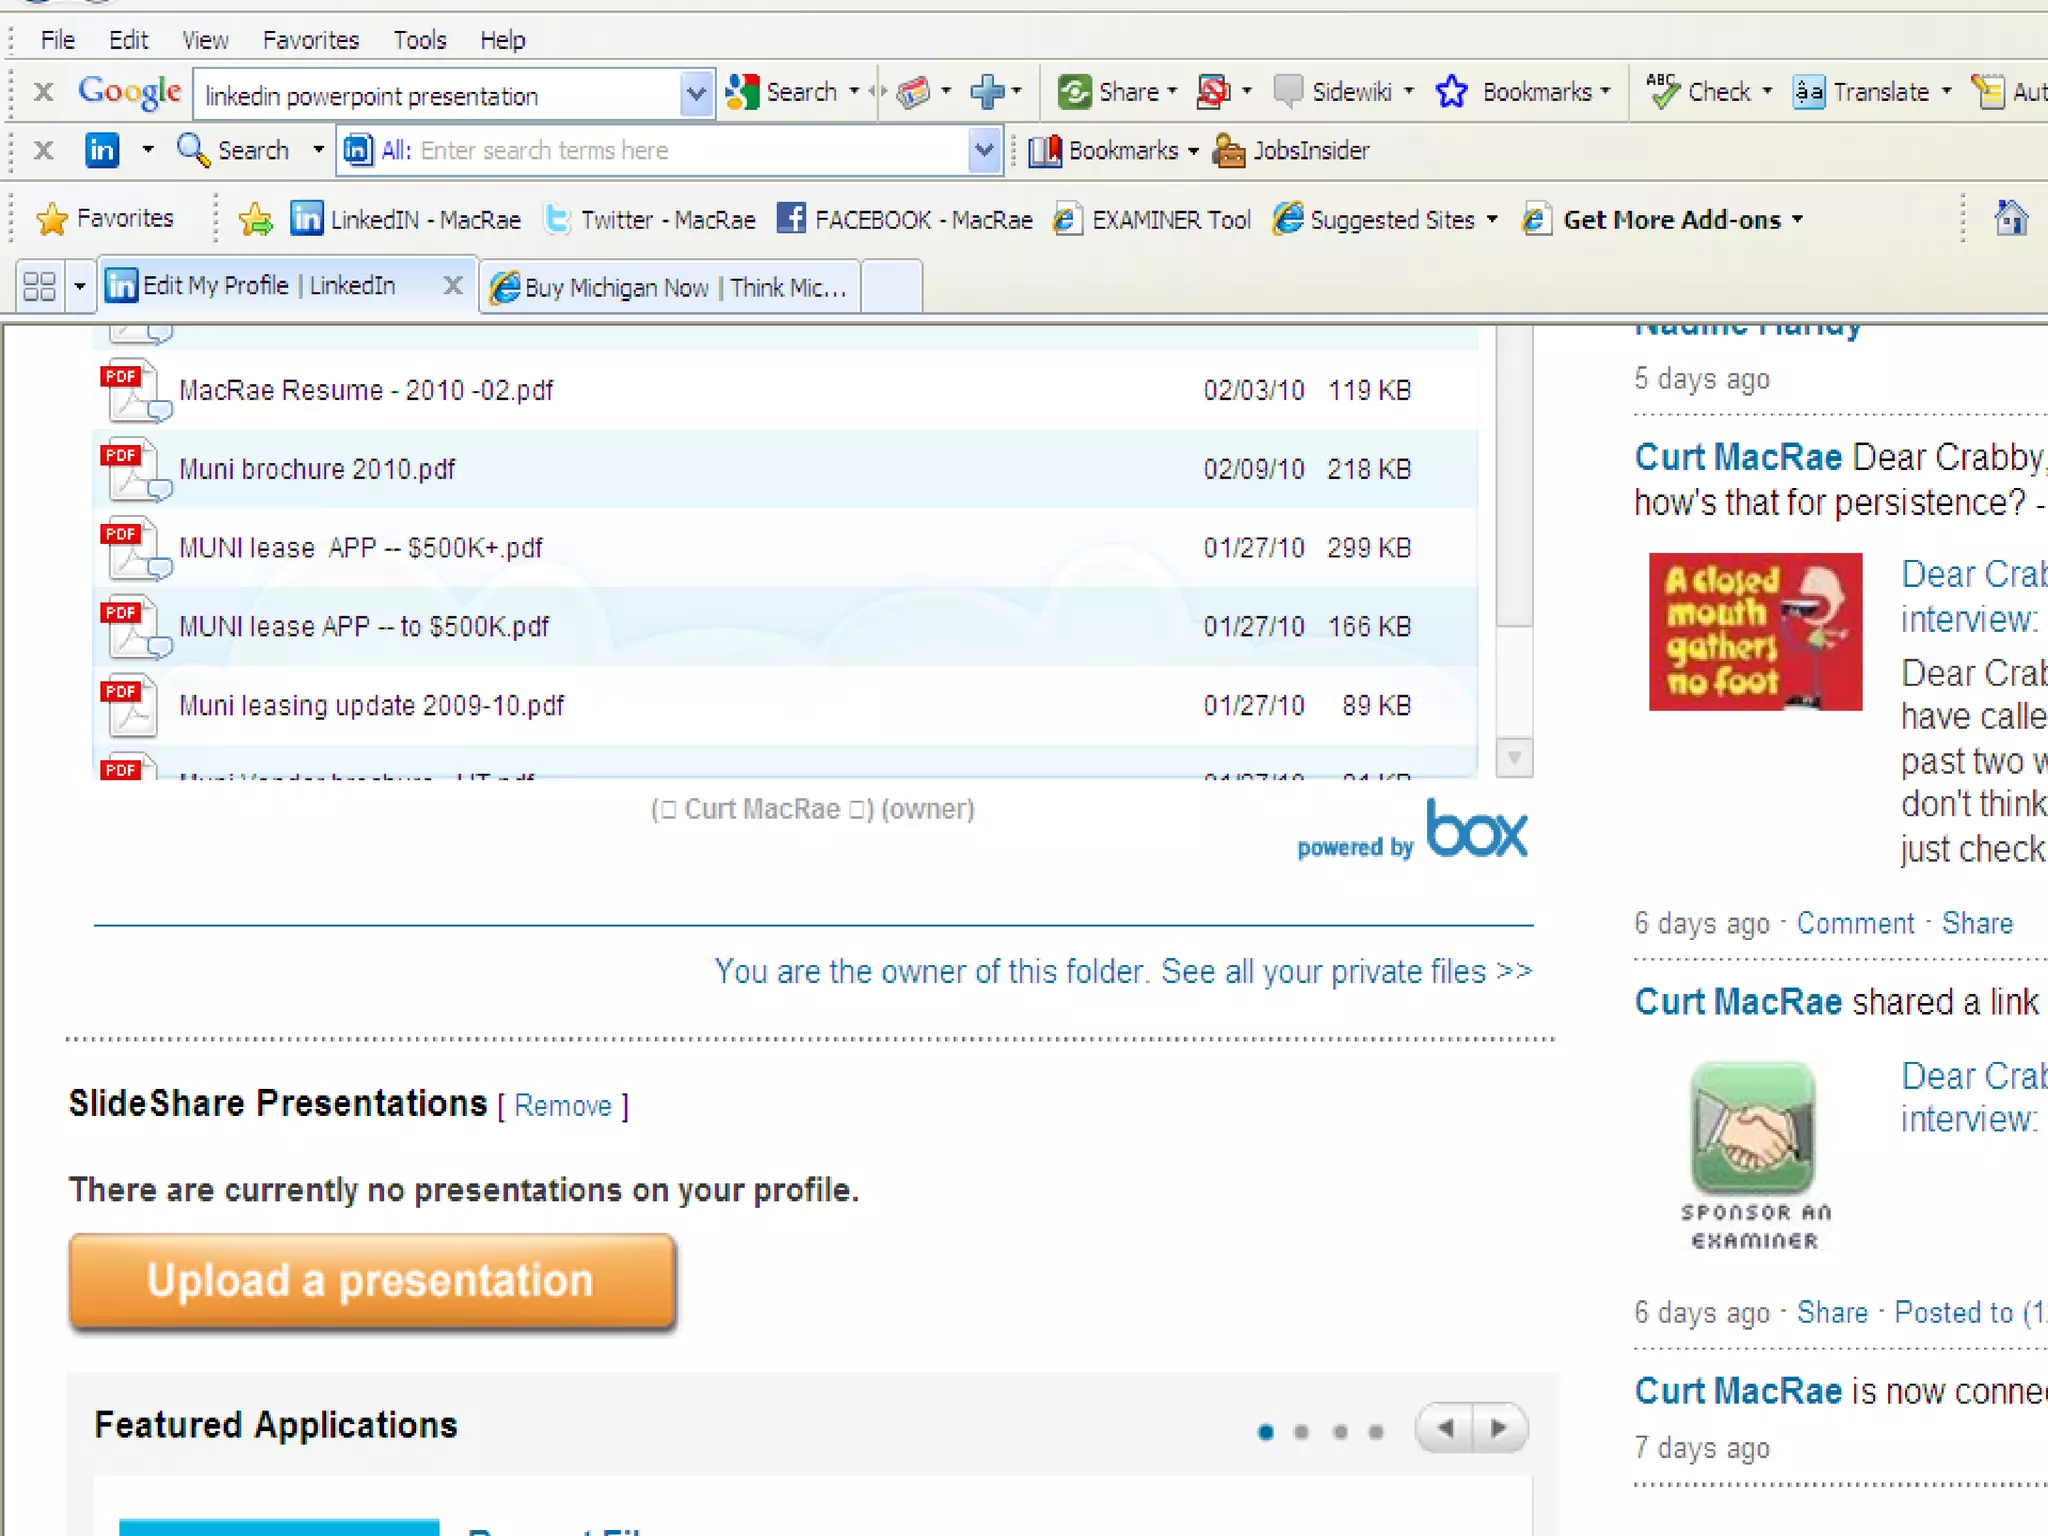This screenshot has height=1536, width=2048.
Task: Open the Sidewiki dropdown arrow
Action: (x=1409, y=92)
